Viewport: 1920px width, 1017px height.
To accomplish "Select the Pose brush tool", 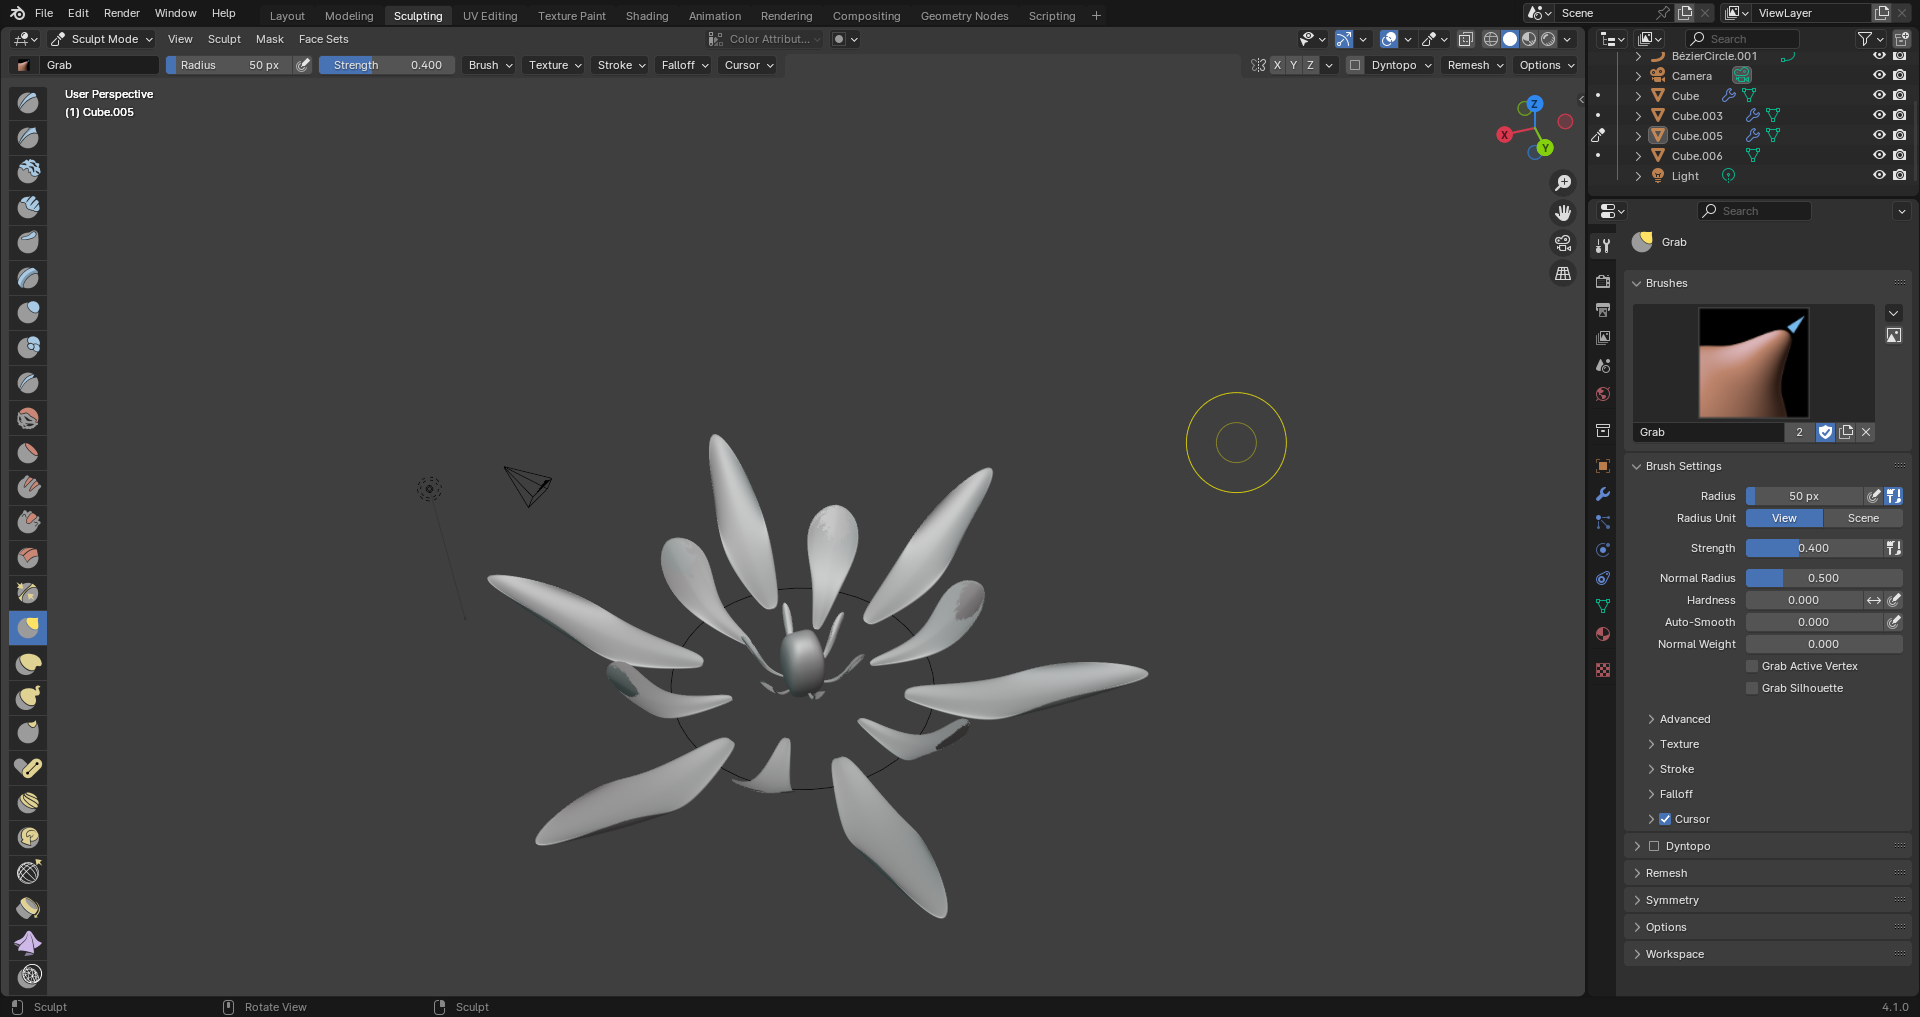I will coord(28,767).
